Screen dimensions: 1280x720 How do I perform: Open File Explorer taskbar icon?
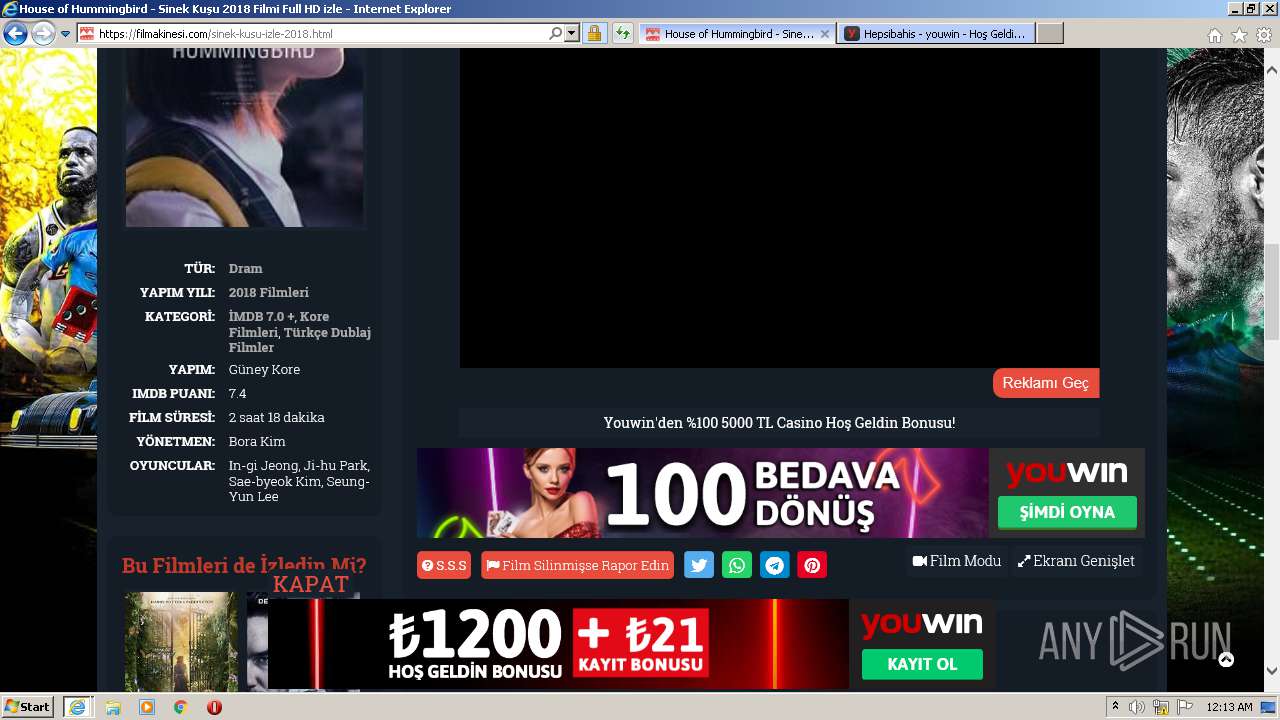pos(113,706)
